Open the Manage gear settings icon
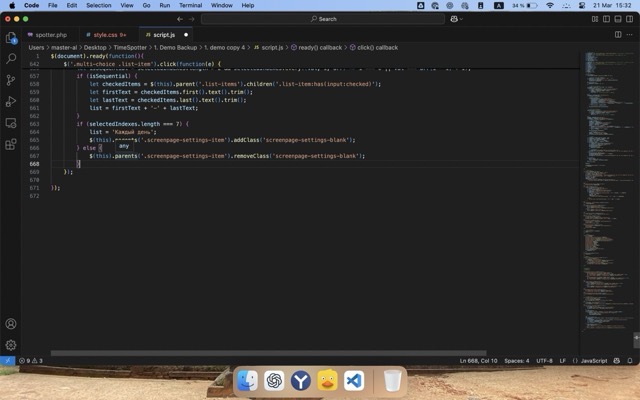Screen dimensions: 640x400 (11, 344)
